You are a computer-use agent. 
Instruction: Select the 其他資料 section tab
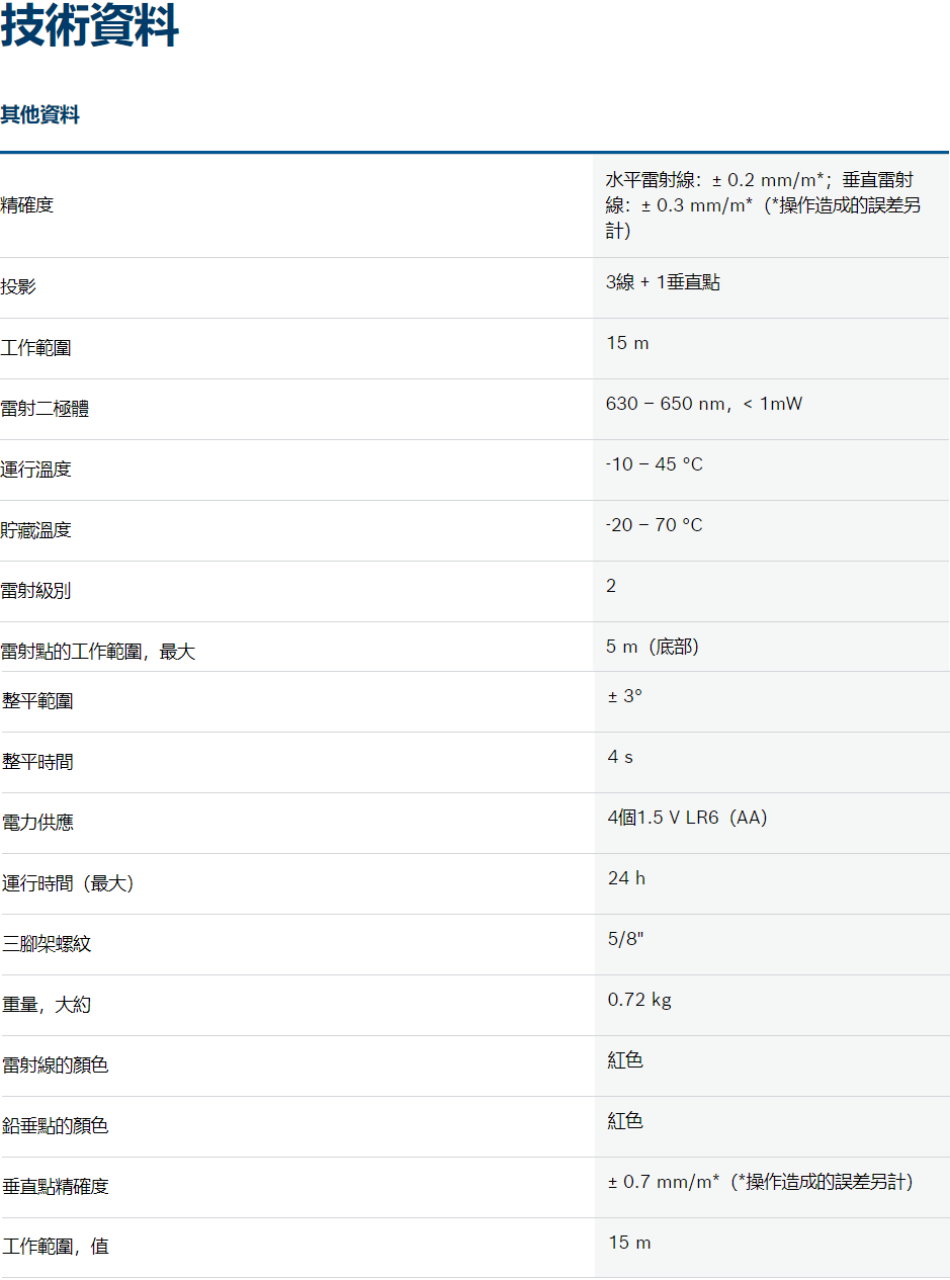pyautogui.click(x=40, y=115)
